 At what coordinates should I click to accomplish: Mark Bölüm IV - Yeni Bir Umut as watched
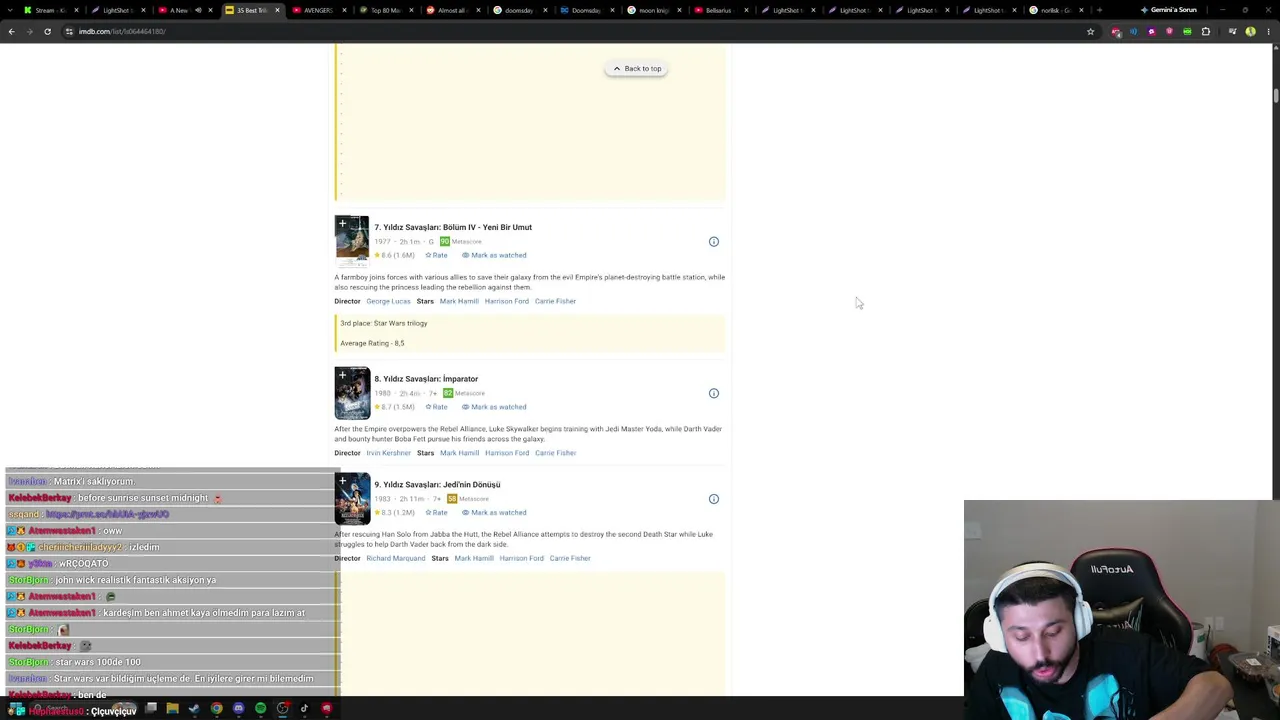tap(494, 255)
